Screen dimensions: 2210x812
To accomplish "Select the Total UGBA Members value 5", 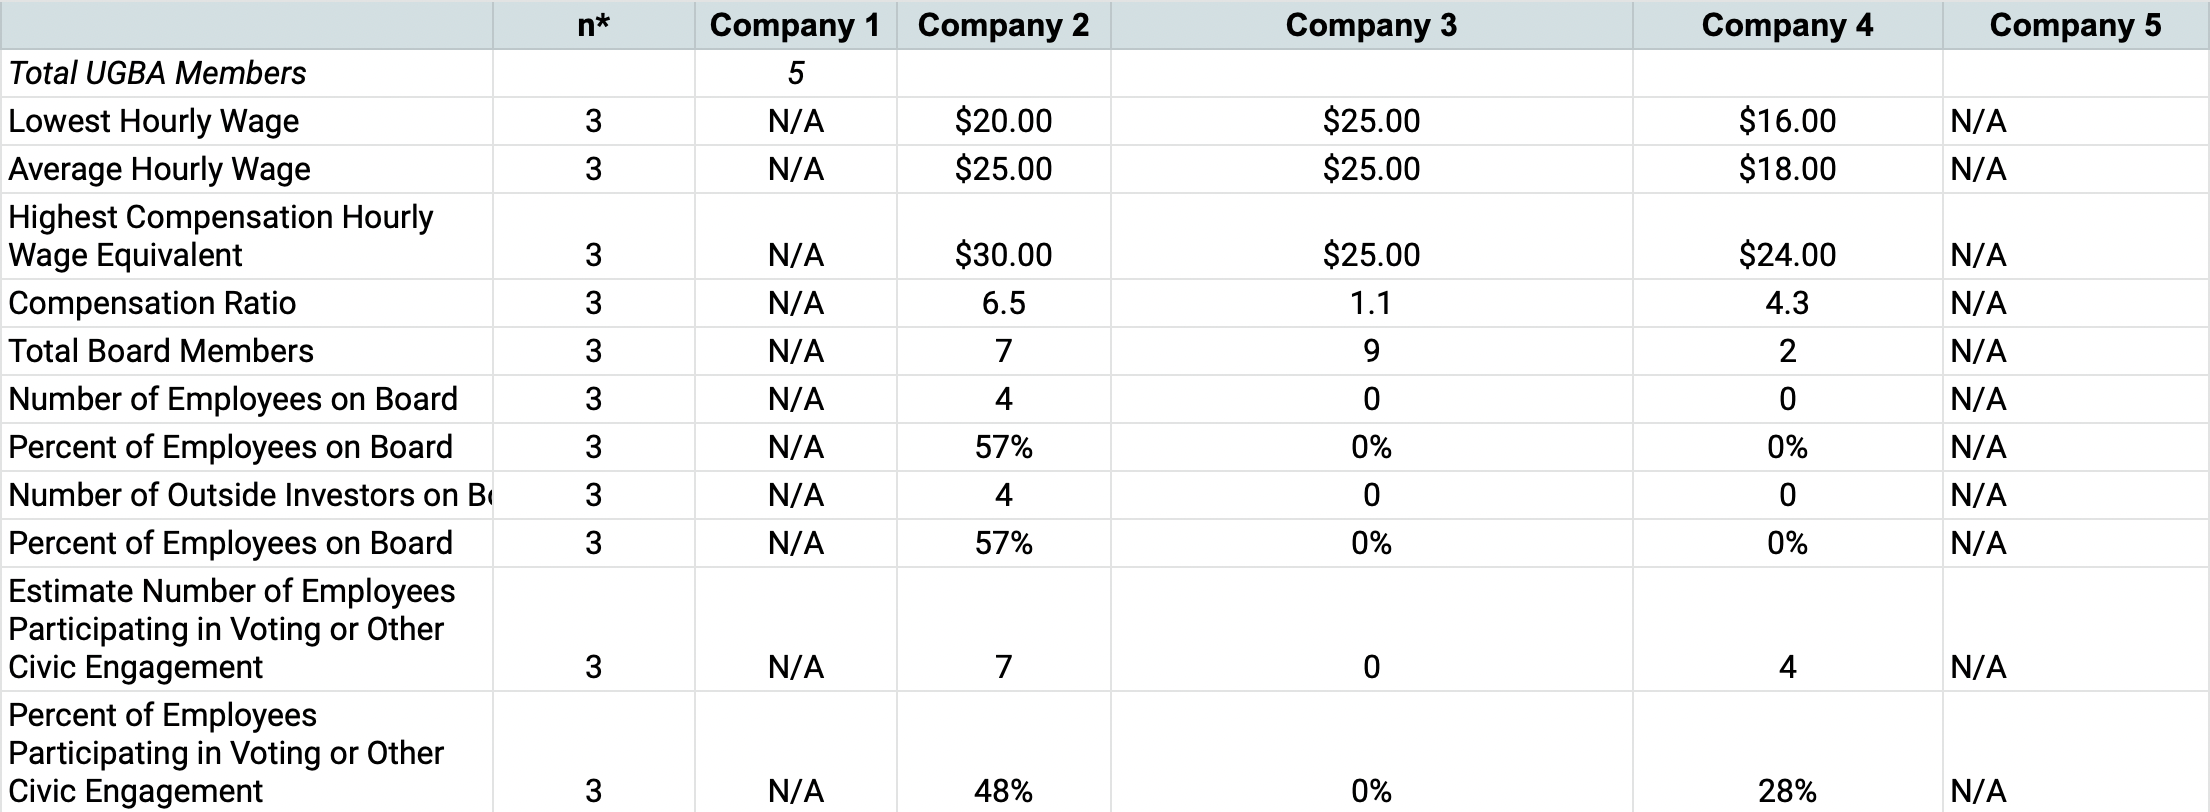I will click(x=795, y=73).
